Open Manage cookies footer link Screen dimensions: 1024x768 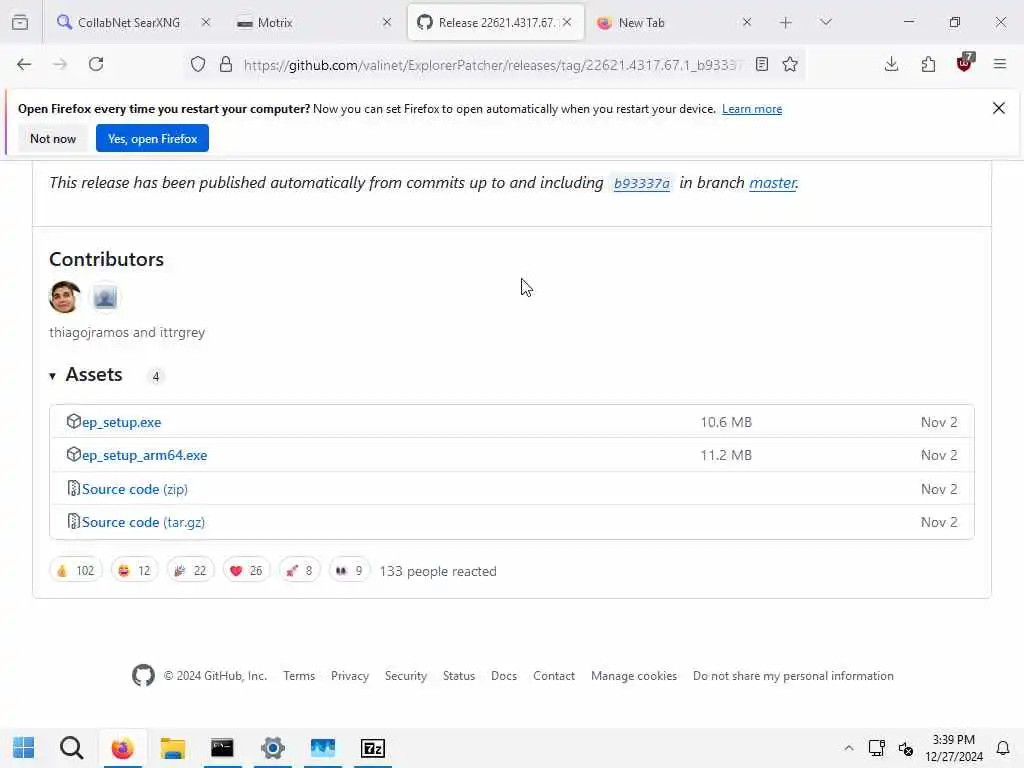(633, 676)
